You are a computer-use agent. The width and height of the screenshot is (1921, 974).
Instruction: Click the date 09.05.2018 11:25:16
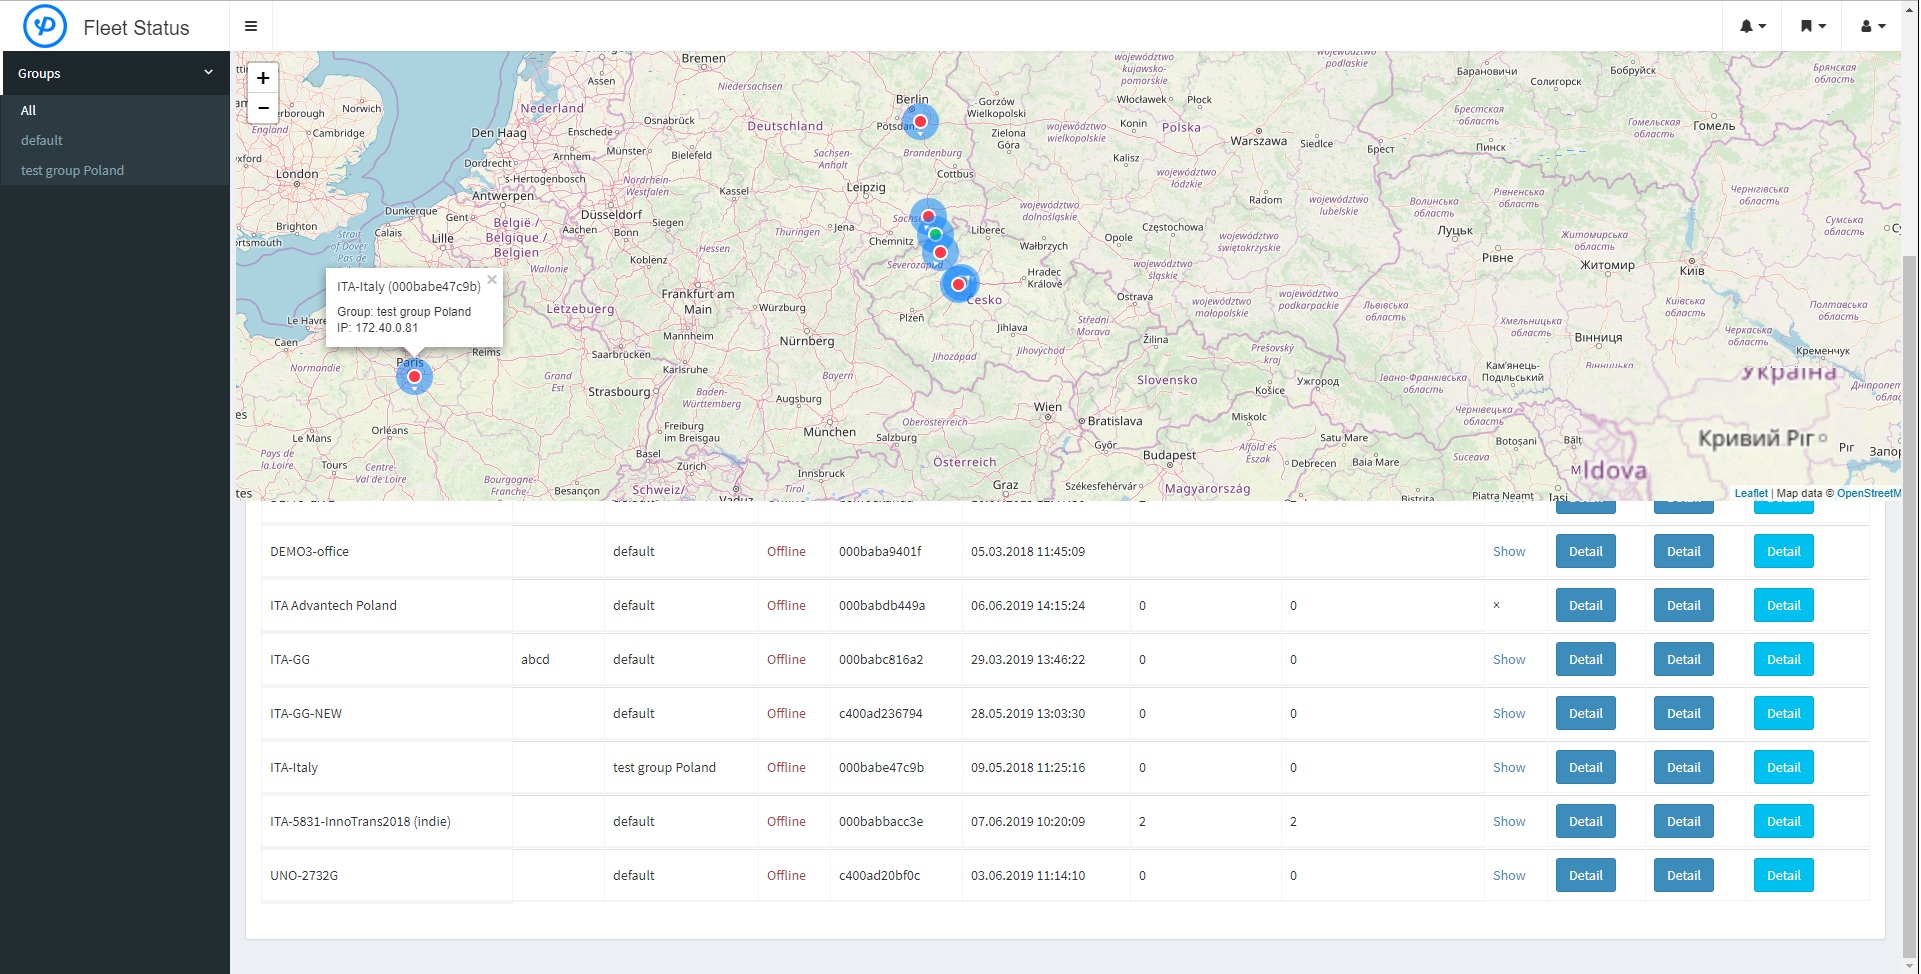tap(1028, 767)
